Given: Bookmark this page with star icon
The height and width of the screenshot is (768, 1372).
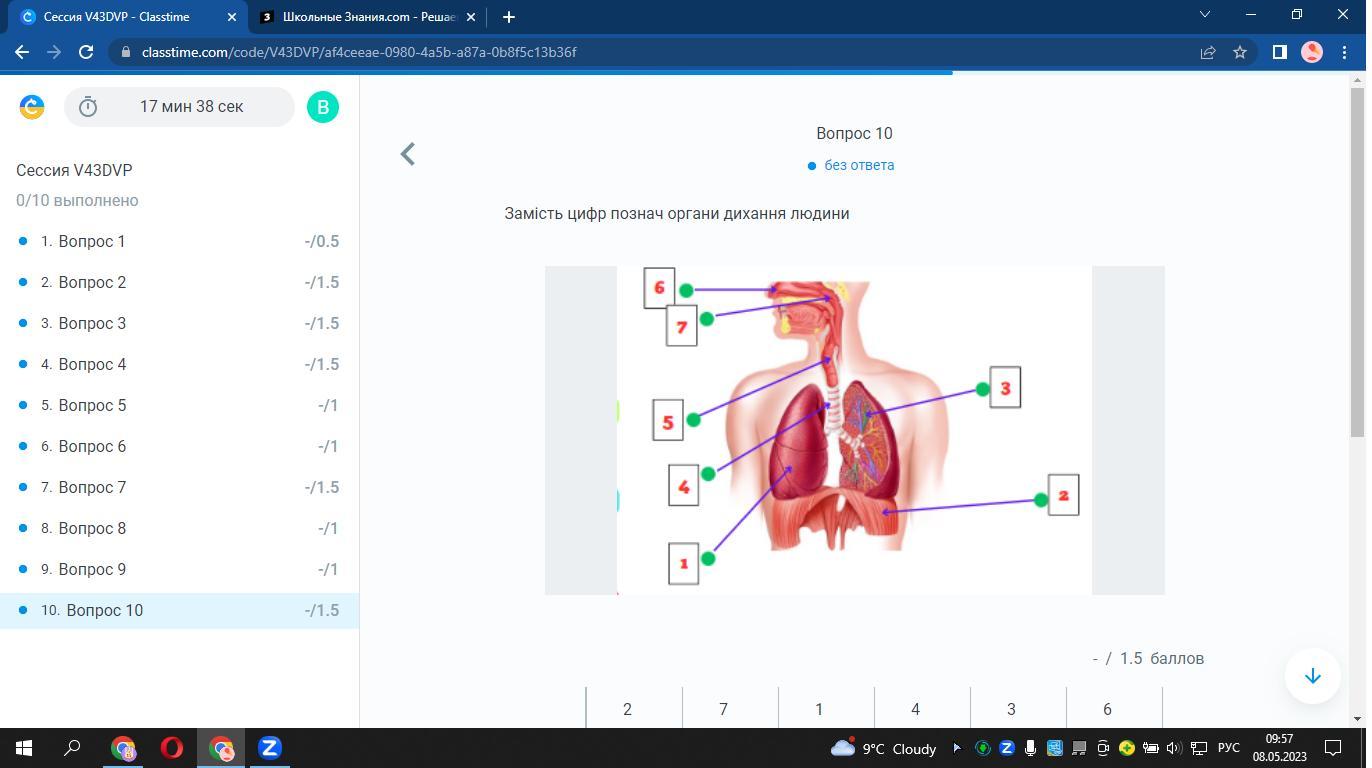Looking at the screenshot, I should tap(1240, 52).
